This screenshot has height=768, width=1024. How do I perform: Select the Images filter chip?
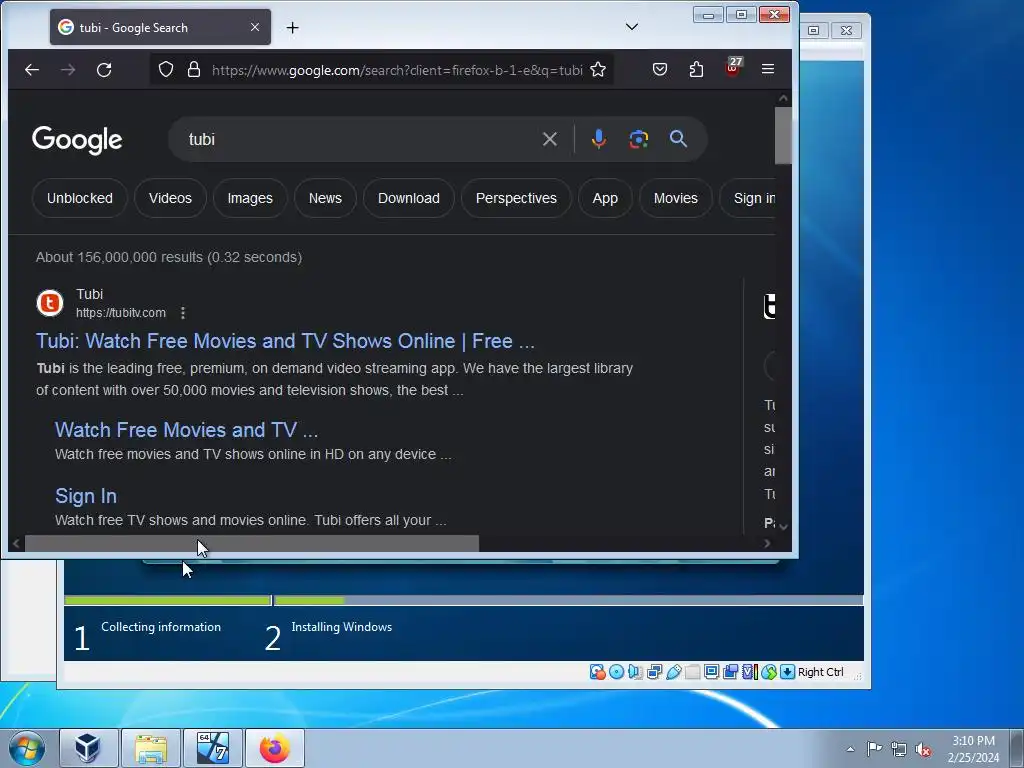[250, 198]
